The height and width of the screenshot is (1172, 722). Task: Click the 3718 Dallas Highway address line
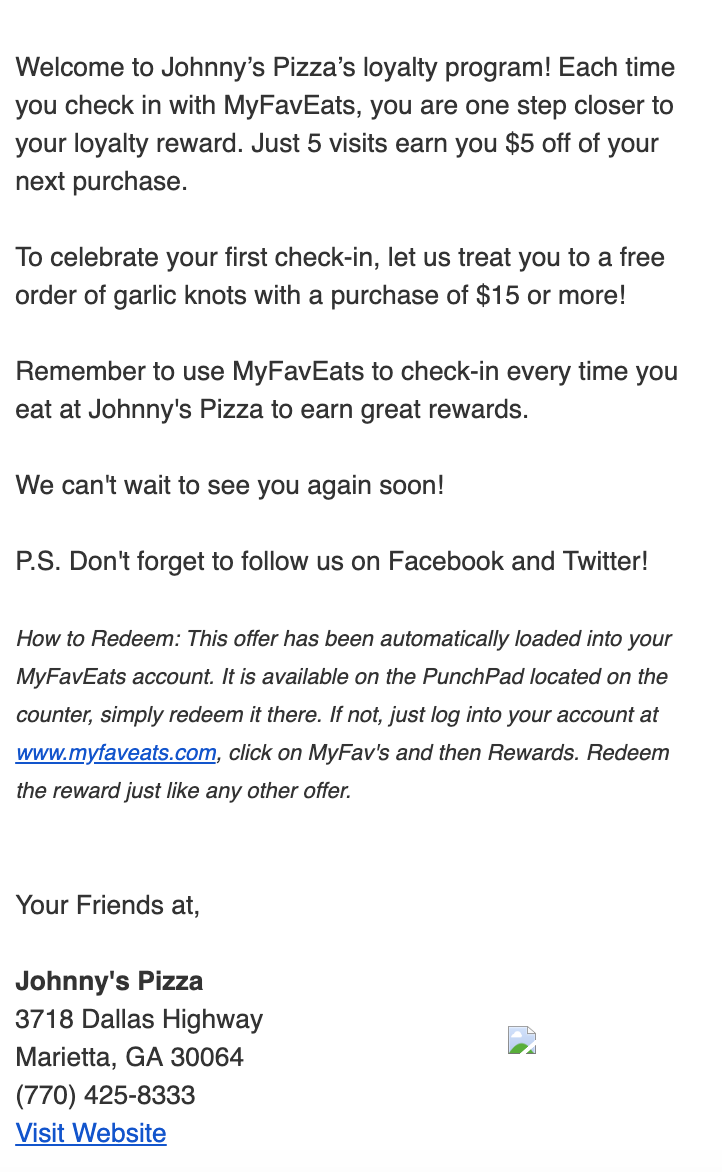click(139, 1019)
